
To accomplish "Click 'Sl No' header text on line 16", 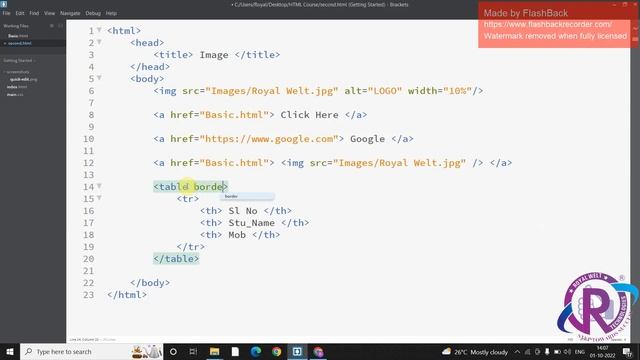I will (x=243, y=211).
